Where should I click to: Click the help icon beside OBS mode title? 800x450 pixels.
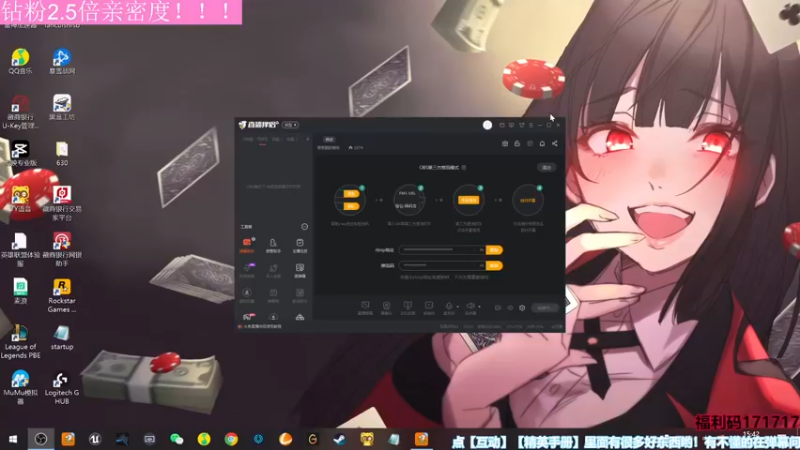(x=464, y=167)
